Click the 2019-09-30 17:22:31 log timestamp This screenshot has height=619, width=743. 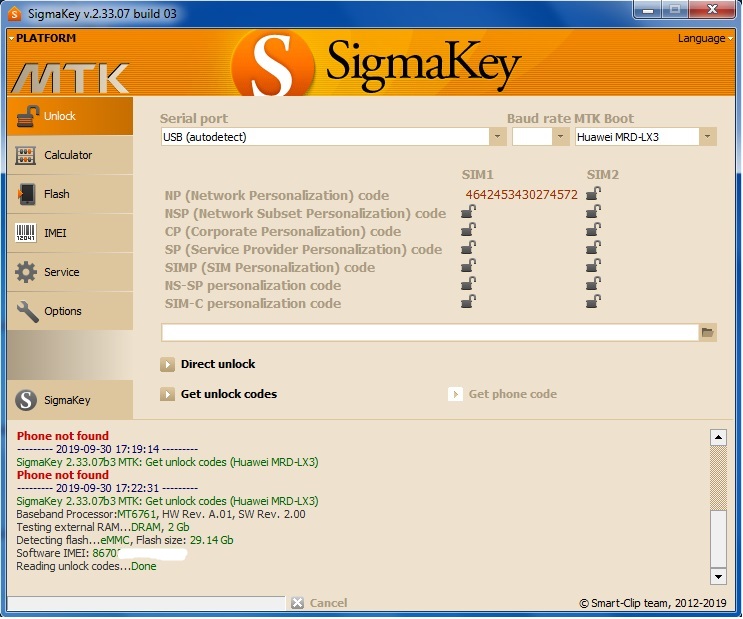click(107, 488)
